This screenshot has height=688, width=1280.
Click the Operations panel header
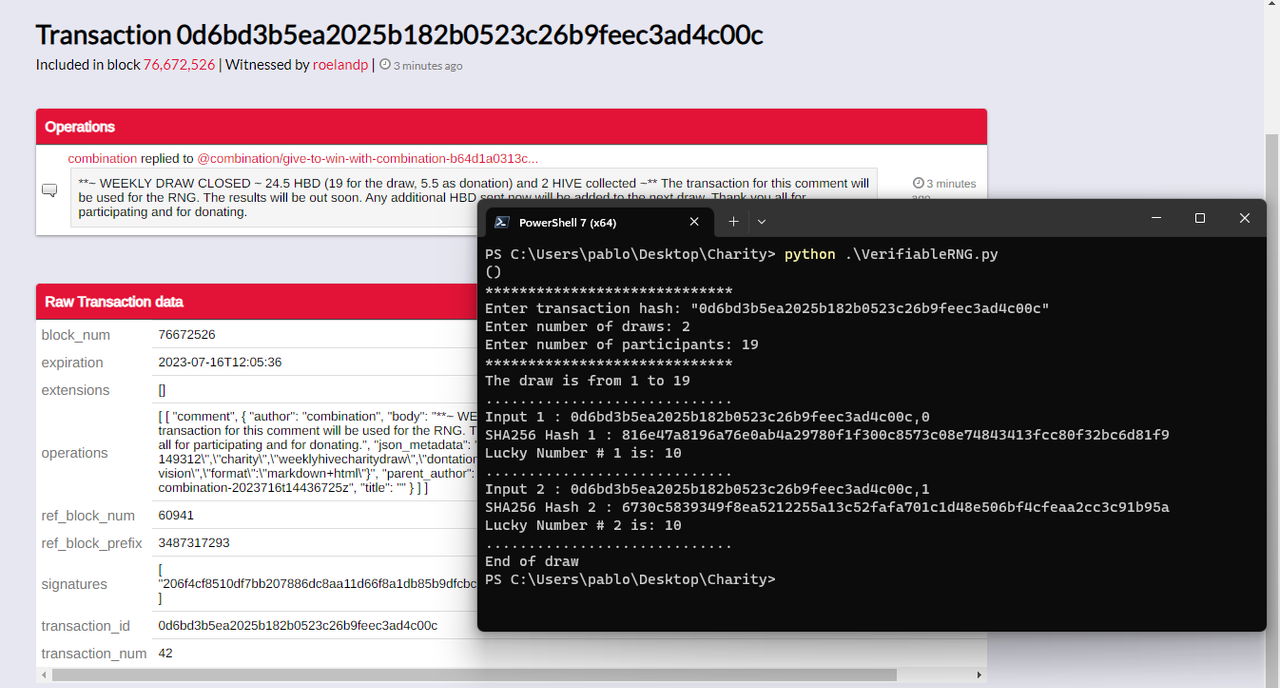pyautogui.click(x=511, y=127)
